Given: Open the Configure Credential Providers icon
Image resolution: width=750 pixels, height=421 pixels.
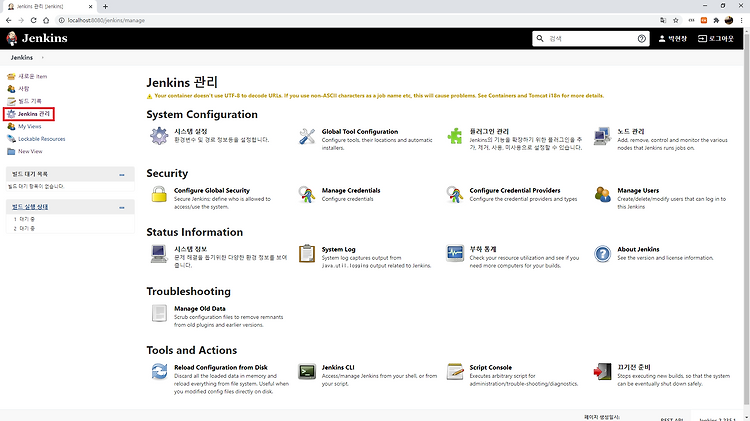Looking at the screenshot, I should [x=454, y=195].
